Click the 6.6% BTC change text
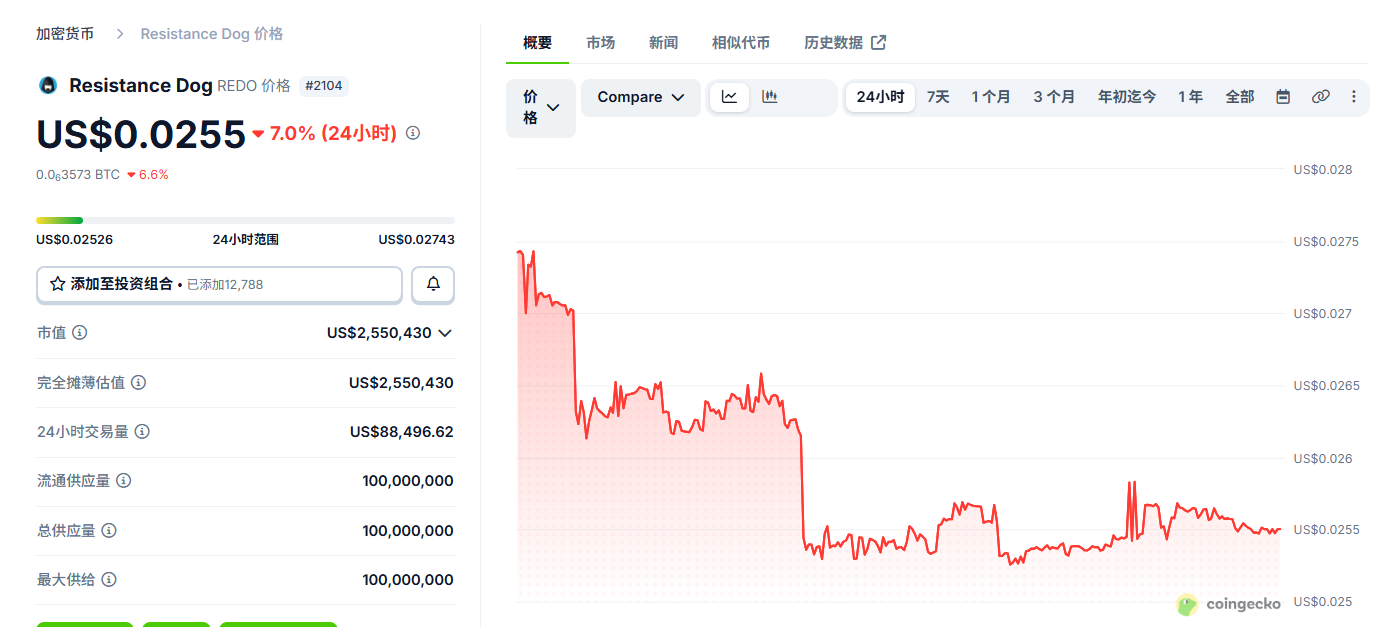This screenshot has width=1397, height=627. tap(153, 175)
